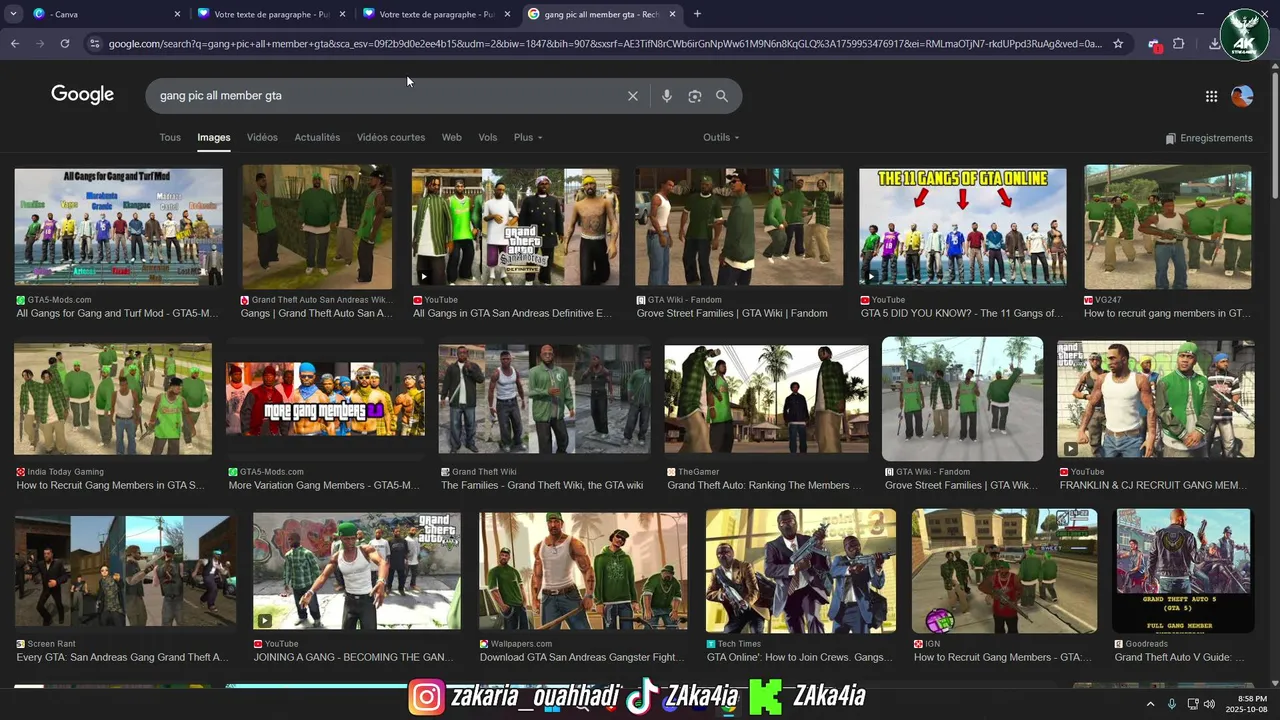Expand the Outils dropdown
Viewport: 1280px width, 720px height.
[x=721, y=137]
